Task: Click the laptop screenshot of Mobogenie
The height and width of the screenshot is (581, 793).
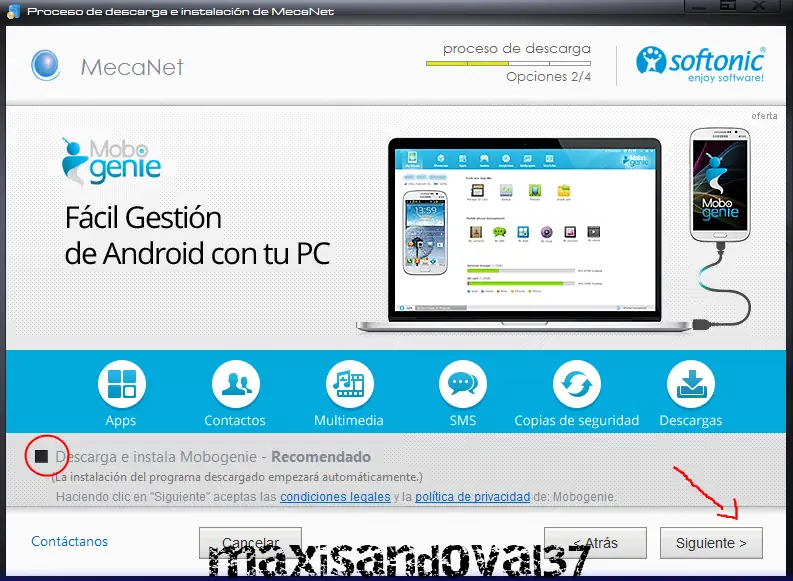Action: 524,231
